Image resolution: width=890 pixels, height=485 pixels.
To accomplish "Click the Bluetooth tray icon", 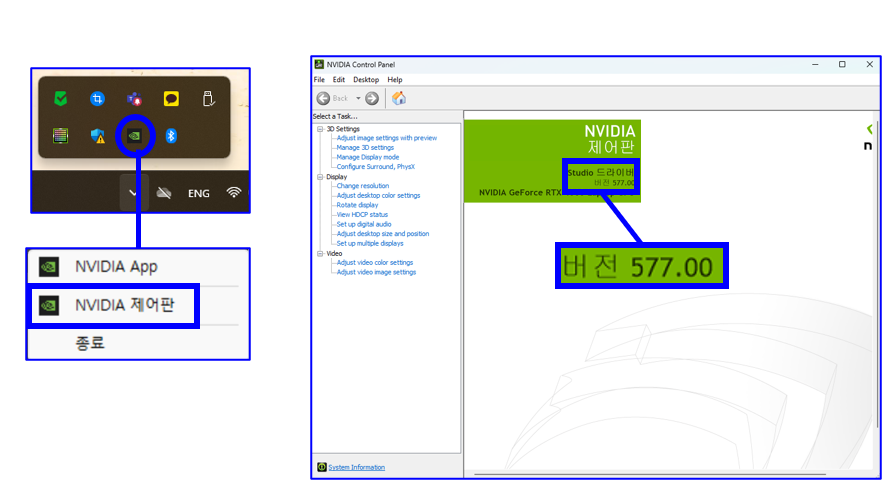I will pos(171,135).
